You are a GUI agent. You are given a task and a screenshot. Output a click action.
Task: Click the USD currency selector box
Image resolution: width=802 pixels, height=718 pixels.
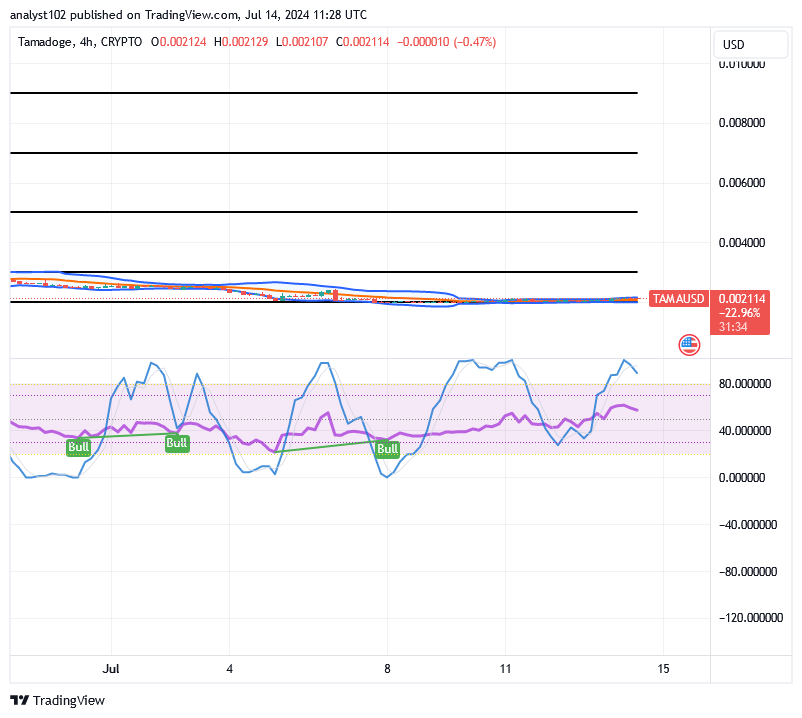click(x=750, y=44)
